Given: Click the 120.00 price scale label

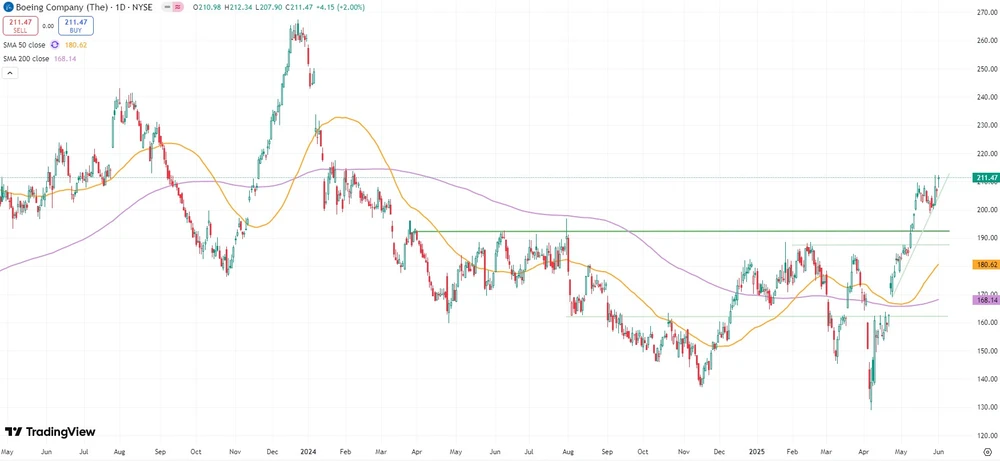Looking at the screenshot, I should coord(986,435).
